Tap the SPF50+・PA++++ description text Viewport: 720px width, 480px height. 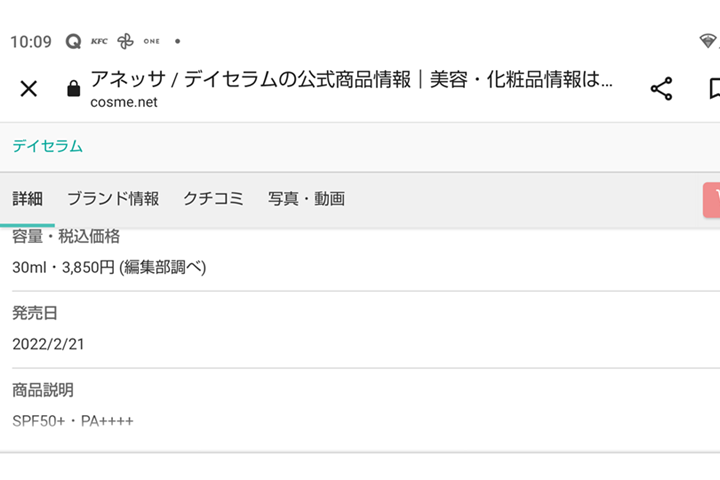point(73,421)
